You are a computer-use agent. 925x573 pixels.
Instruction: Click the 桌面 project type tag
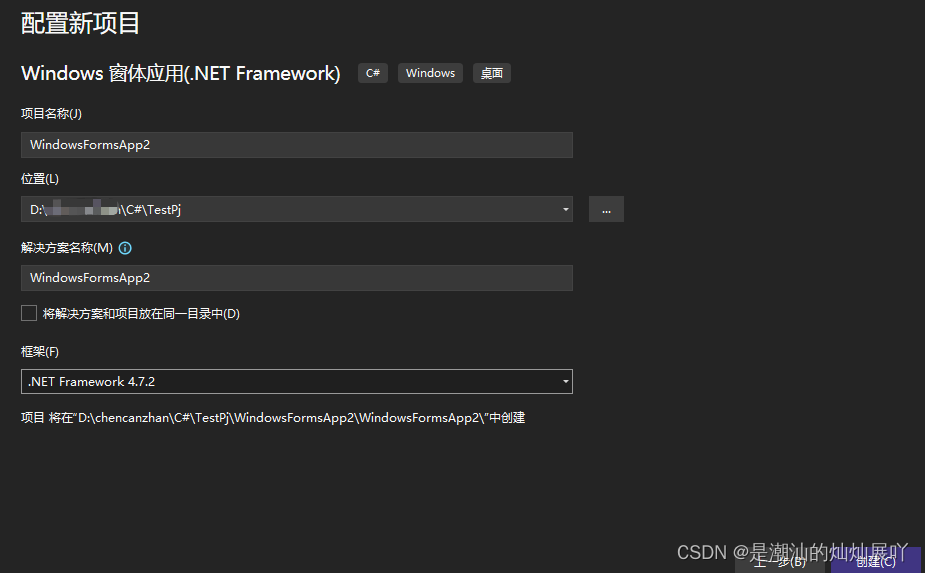492,73
